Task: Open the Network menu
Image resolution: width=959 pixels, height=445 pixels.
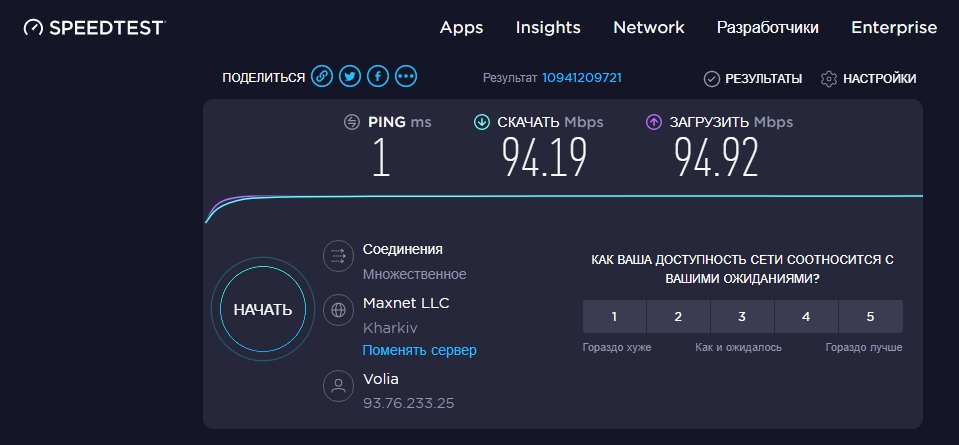Action: pos(648,28)
